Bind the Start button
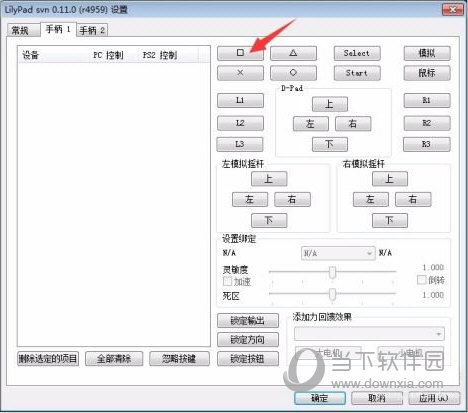Screen dimensions: 468x413 click(357, 73)
